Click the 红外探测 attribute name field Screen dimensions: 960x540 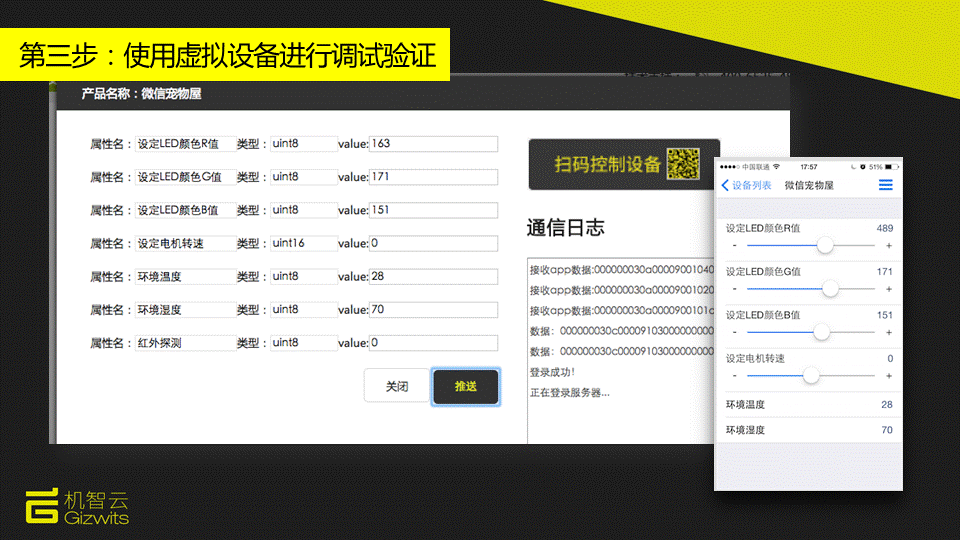click(x=185, y=343)
